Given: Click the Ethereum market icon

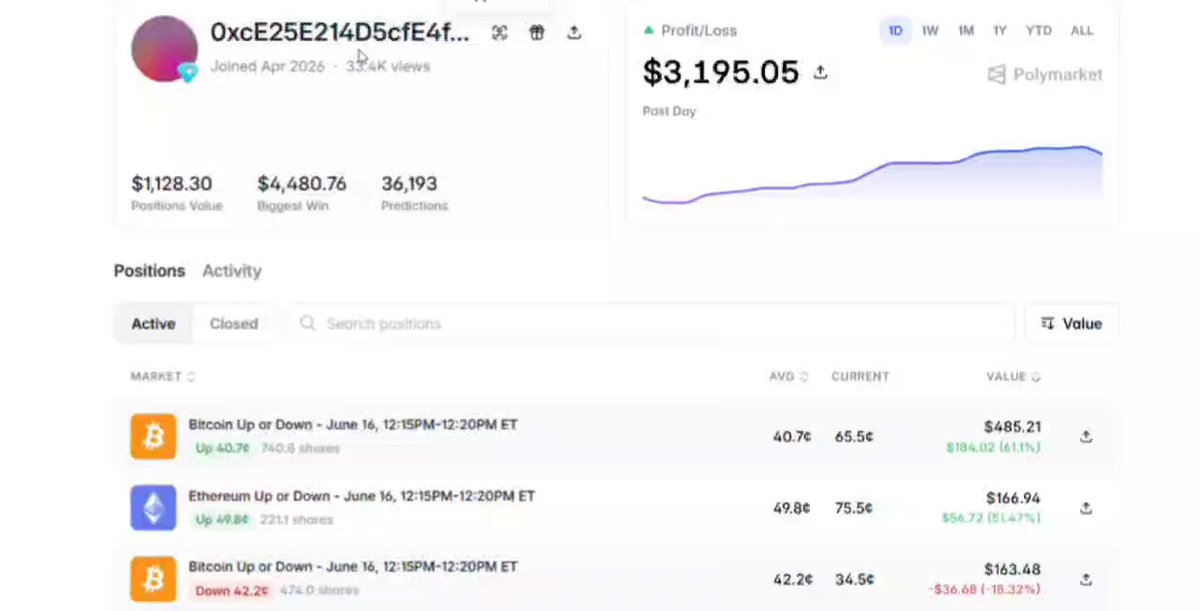Looking at the screenshot, I should [153, 508].
